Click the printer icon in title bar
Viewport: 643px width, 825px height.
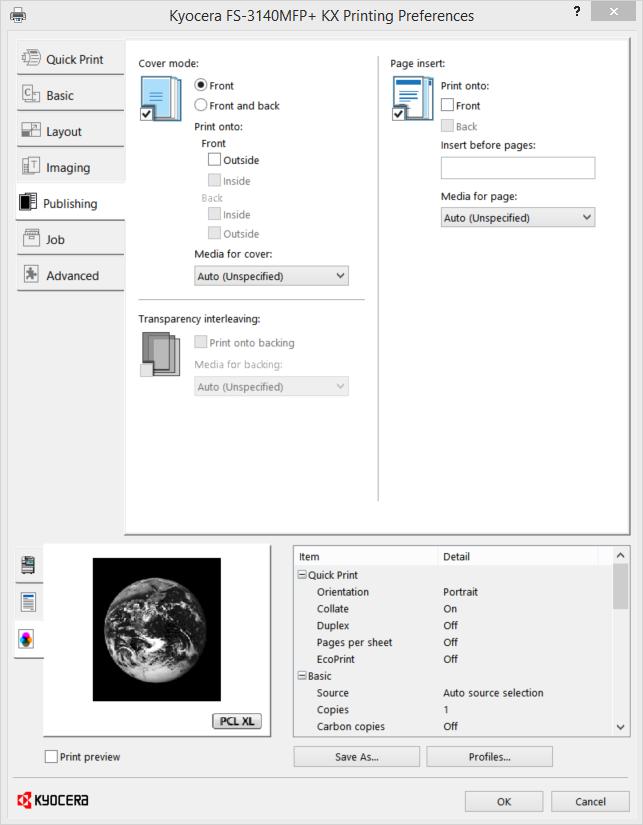[18, 15]
